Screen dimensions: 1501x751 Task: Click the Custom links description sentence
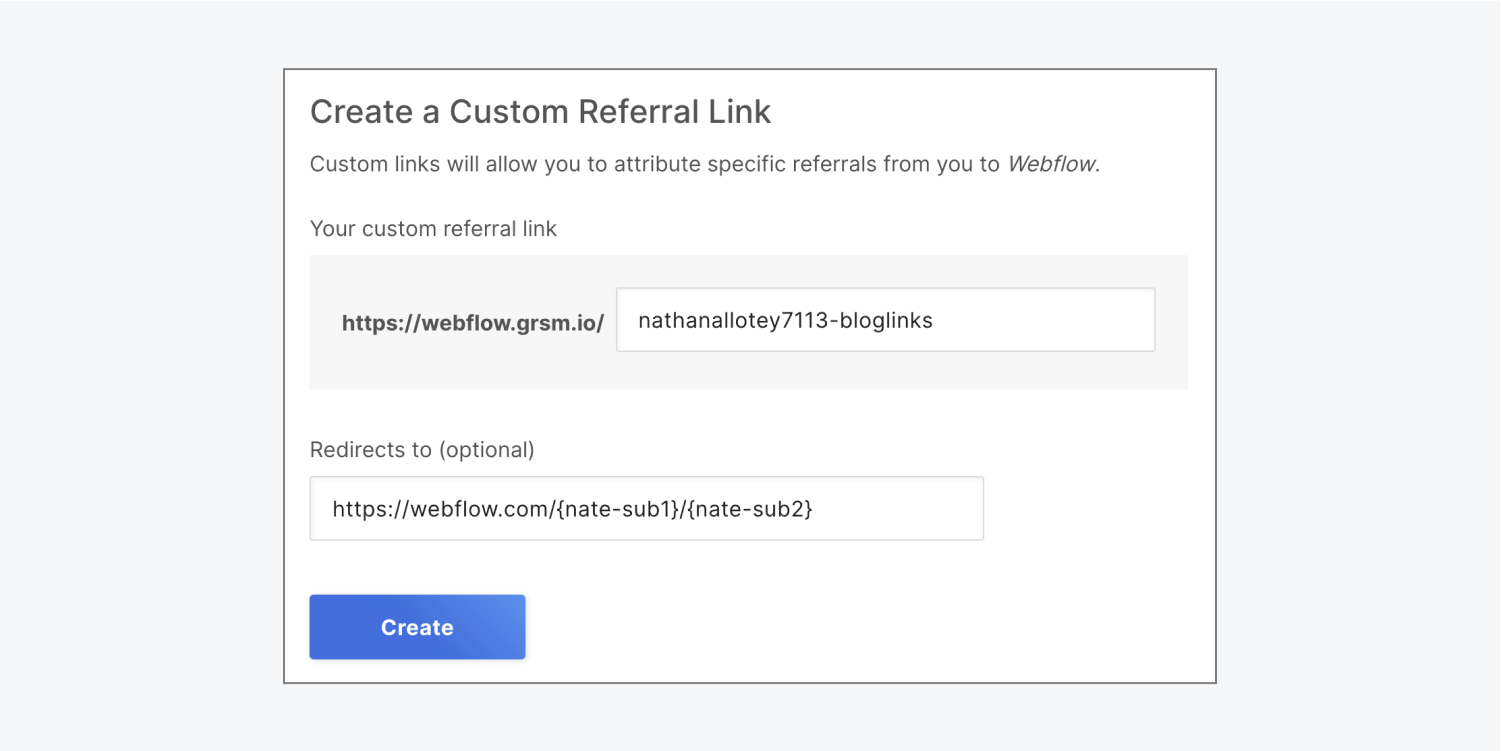click(705, 164)
